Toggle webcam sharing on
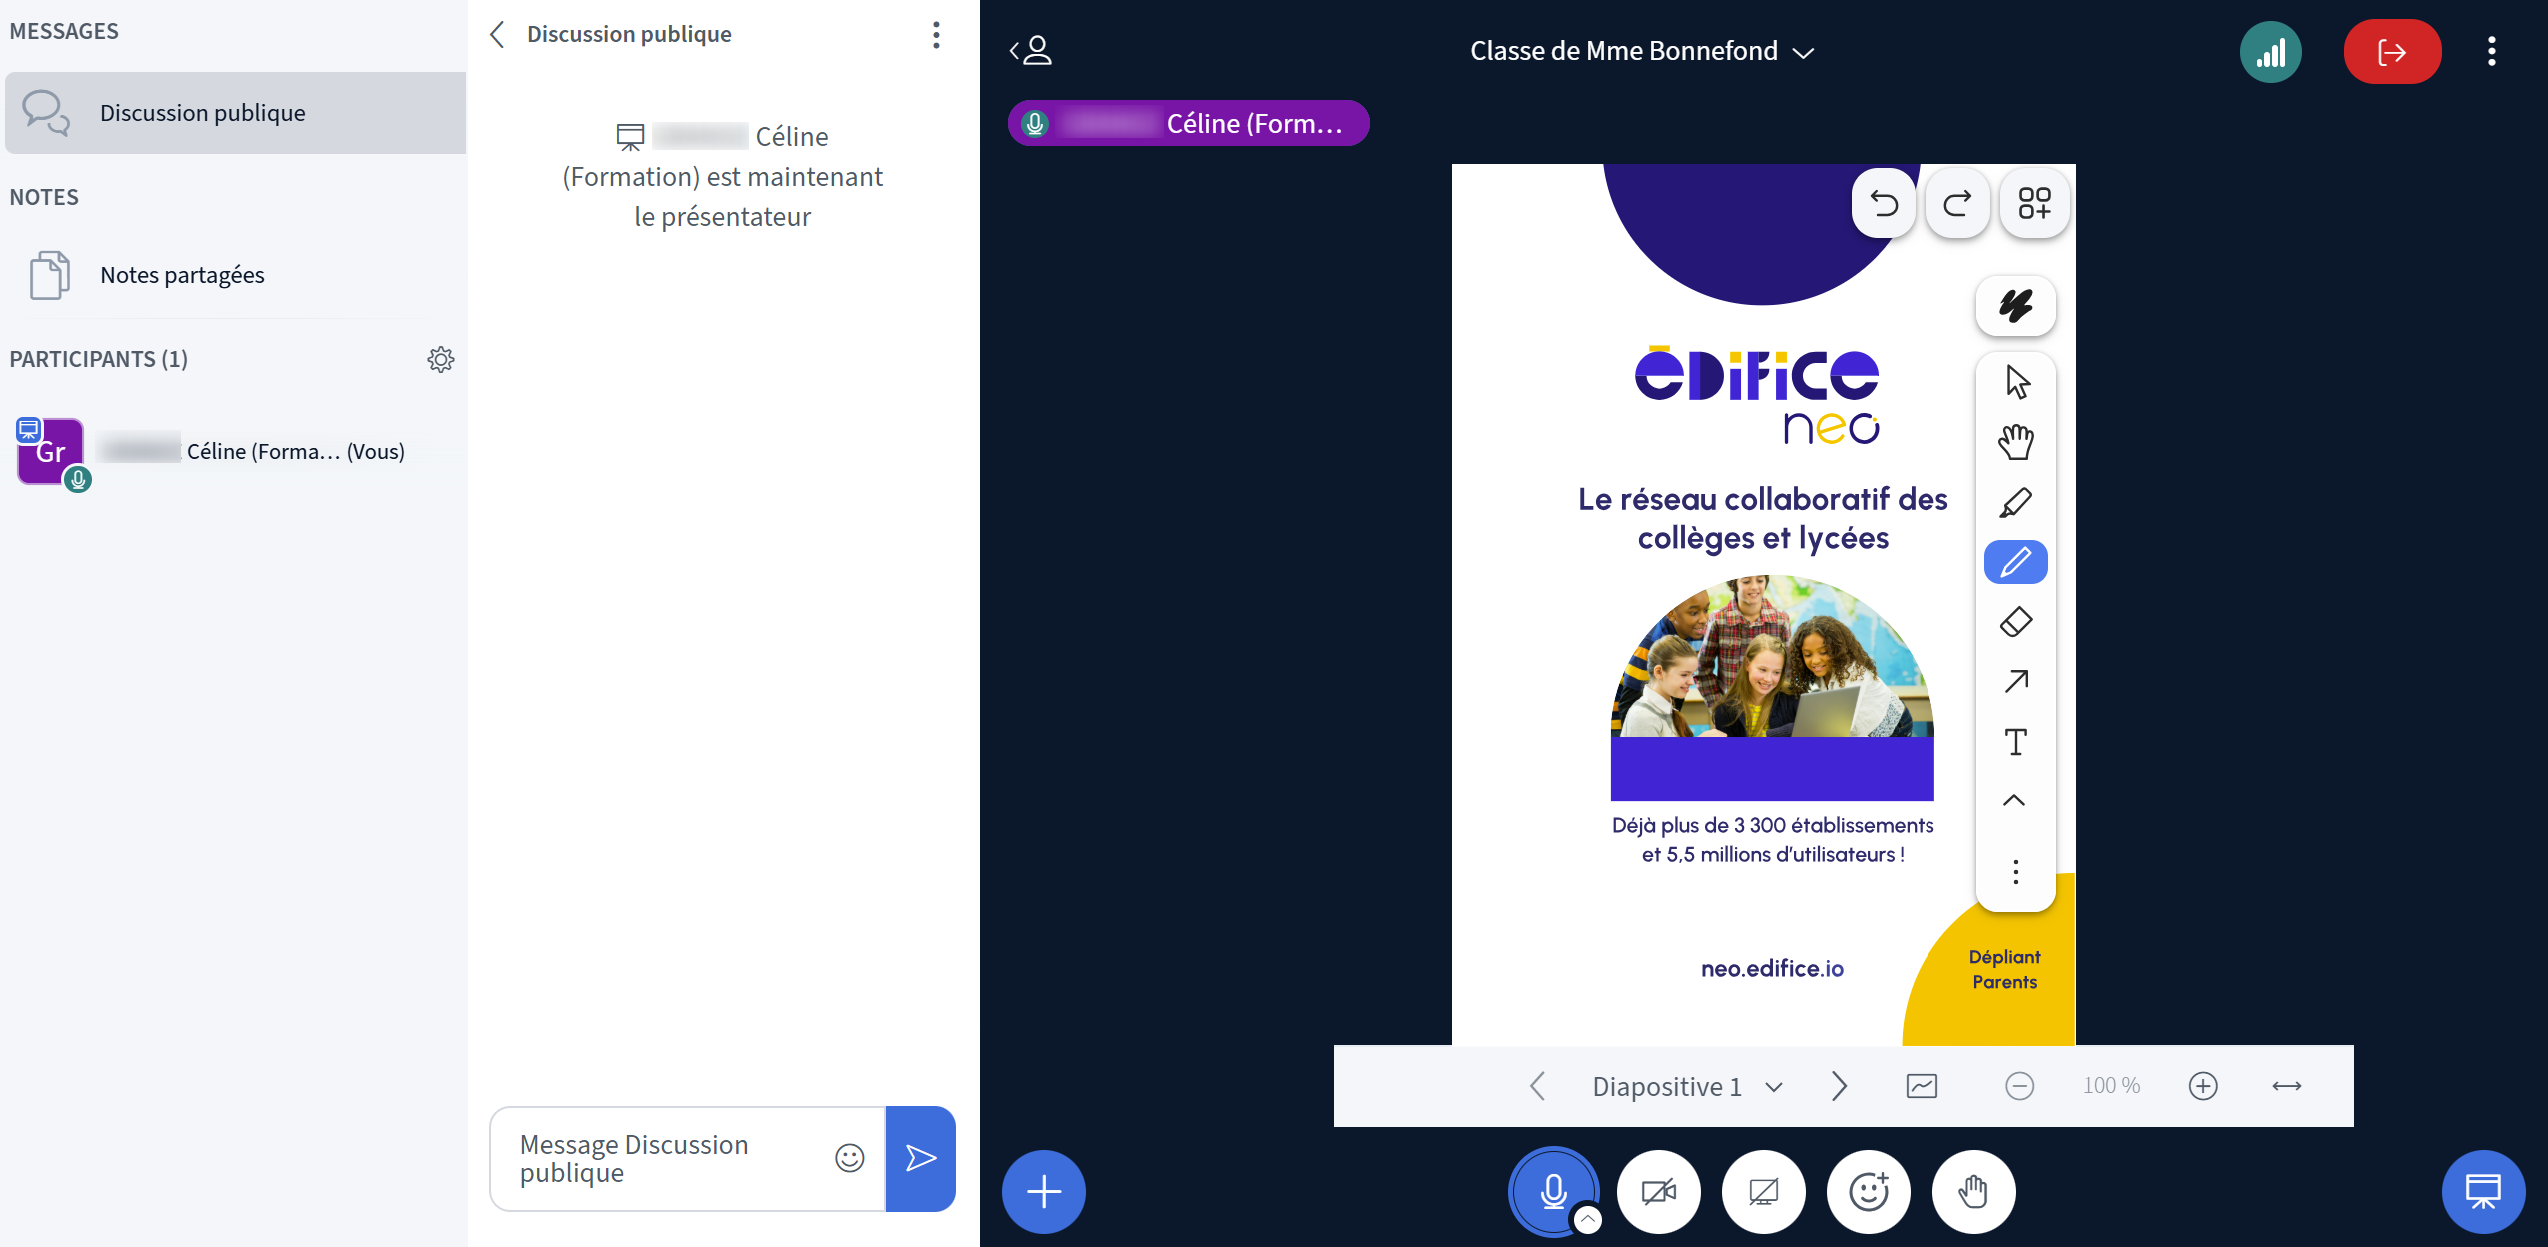This screenshot has width=2548, height=1247. click(x=1658, y=1191)
